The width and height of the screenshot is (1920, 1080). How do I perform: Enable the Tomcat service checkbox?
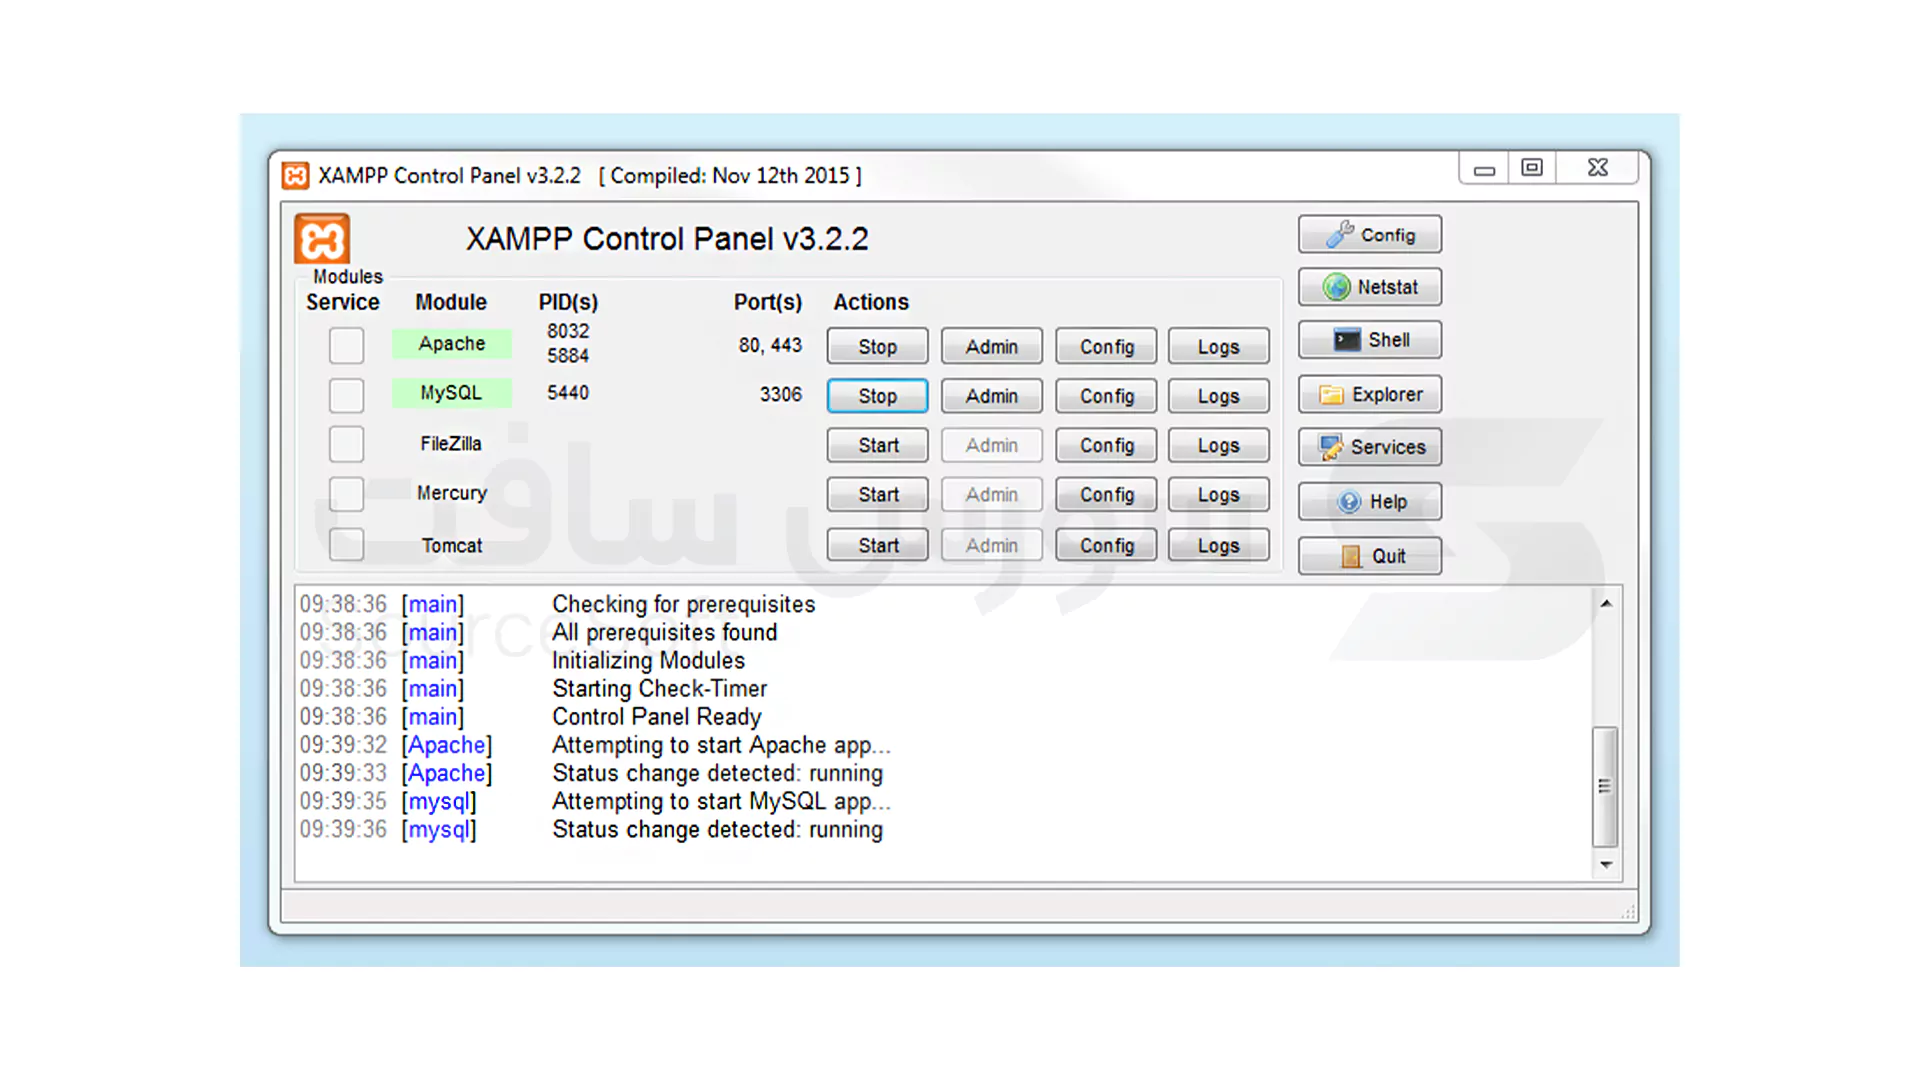(x=345, y=545)
